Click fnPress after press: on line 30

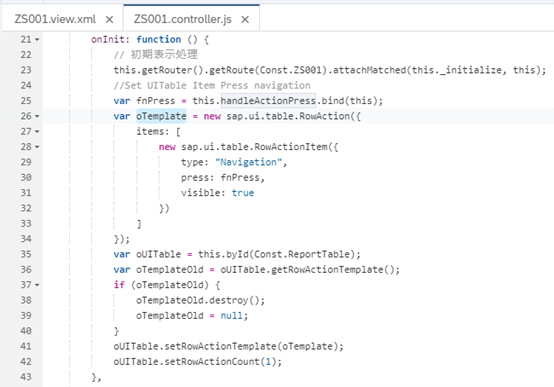point(240,177)
